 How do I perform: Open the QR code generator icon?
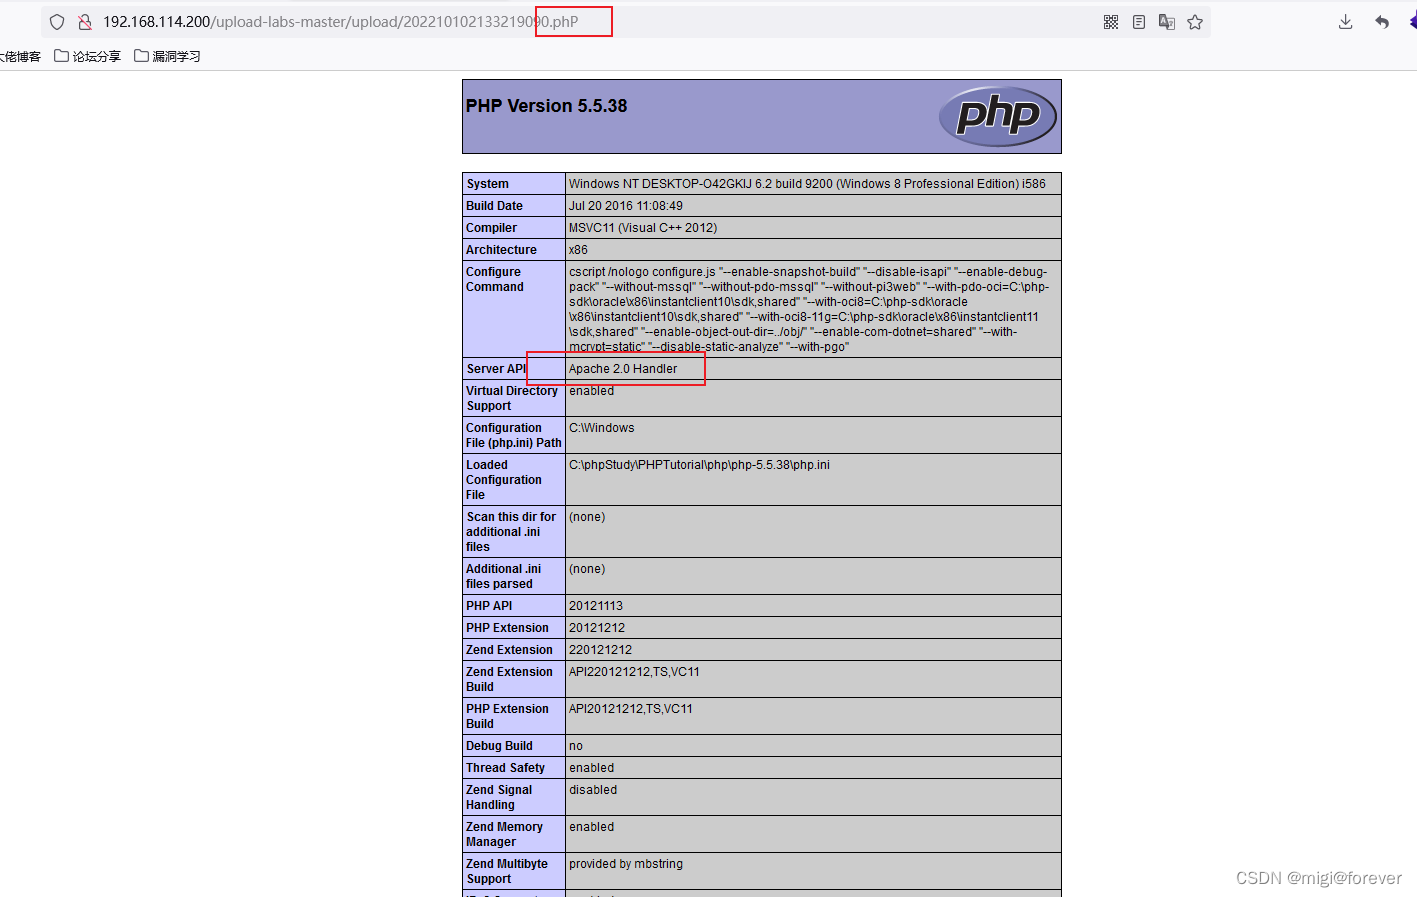tap(1111, 22)
